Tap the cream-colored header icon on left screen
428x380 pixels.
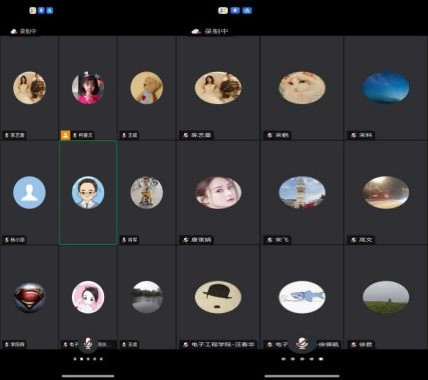[33, 11]
